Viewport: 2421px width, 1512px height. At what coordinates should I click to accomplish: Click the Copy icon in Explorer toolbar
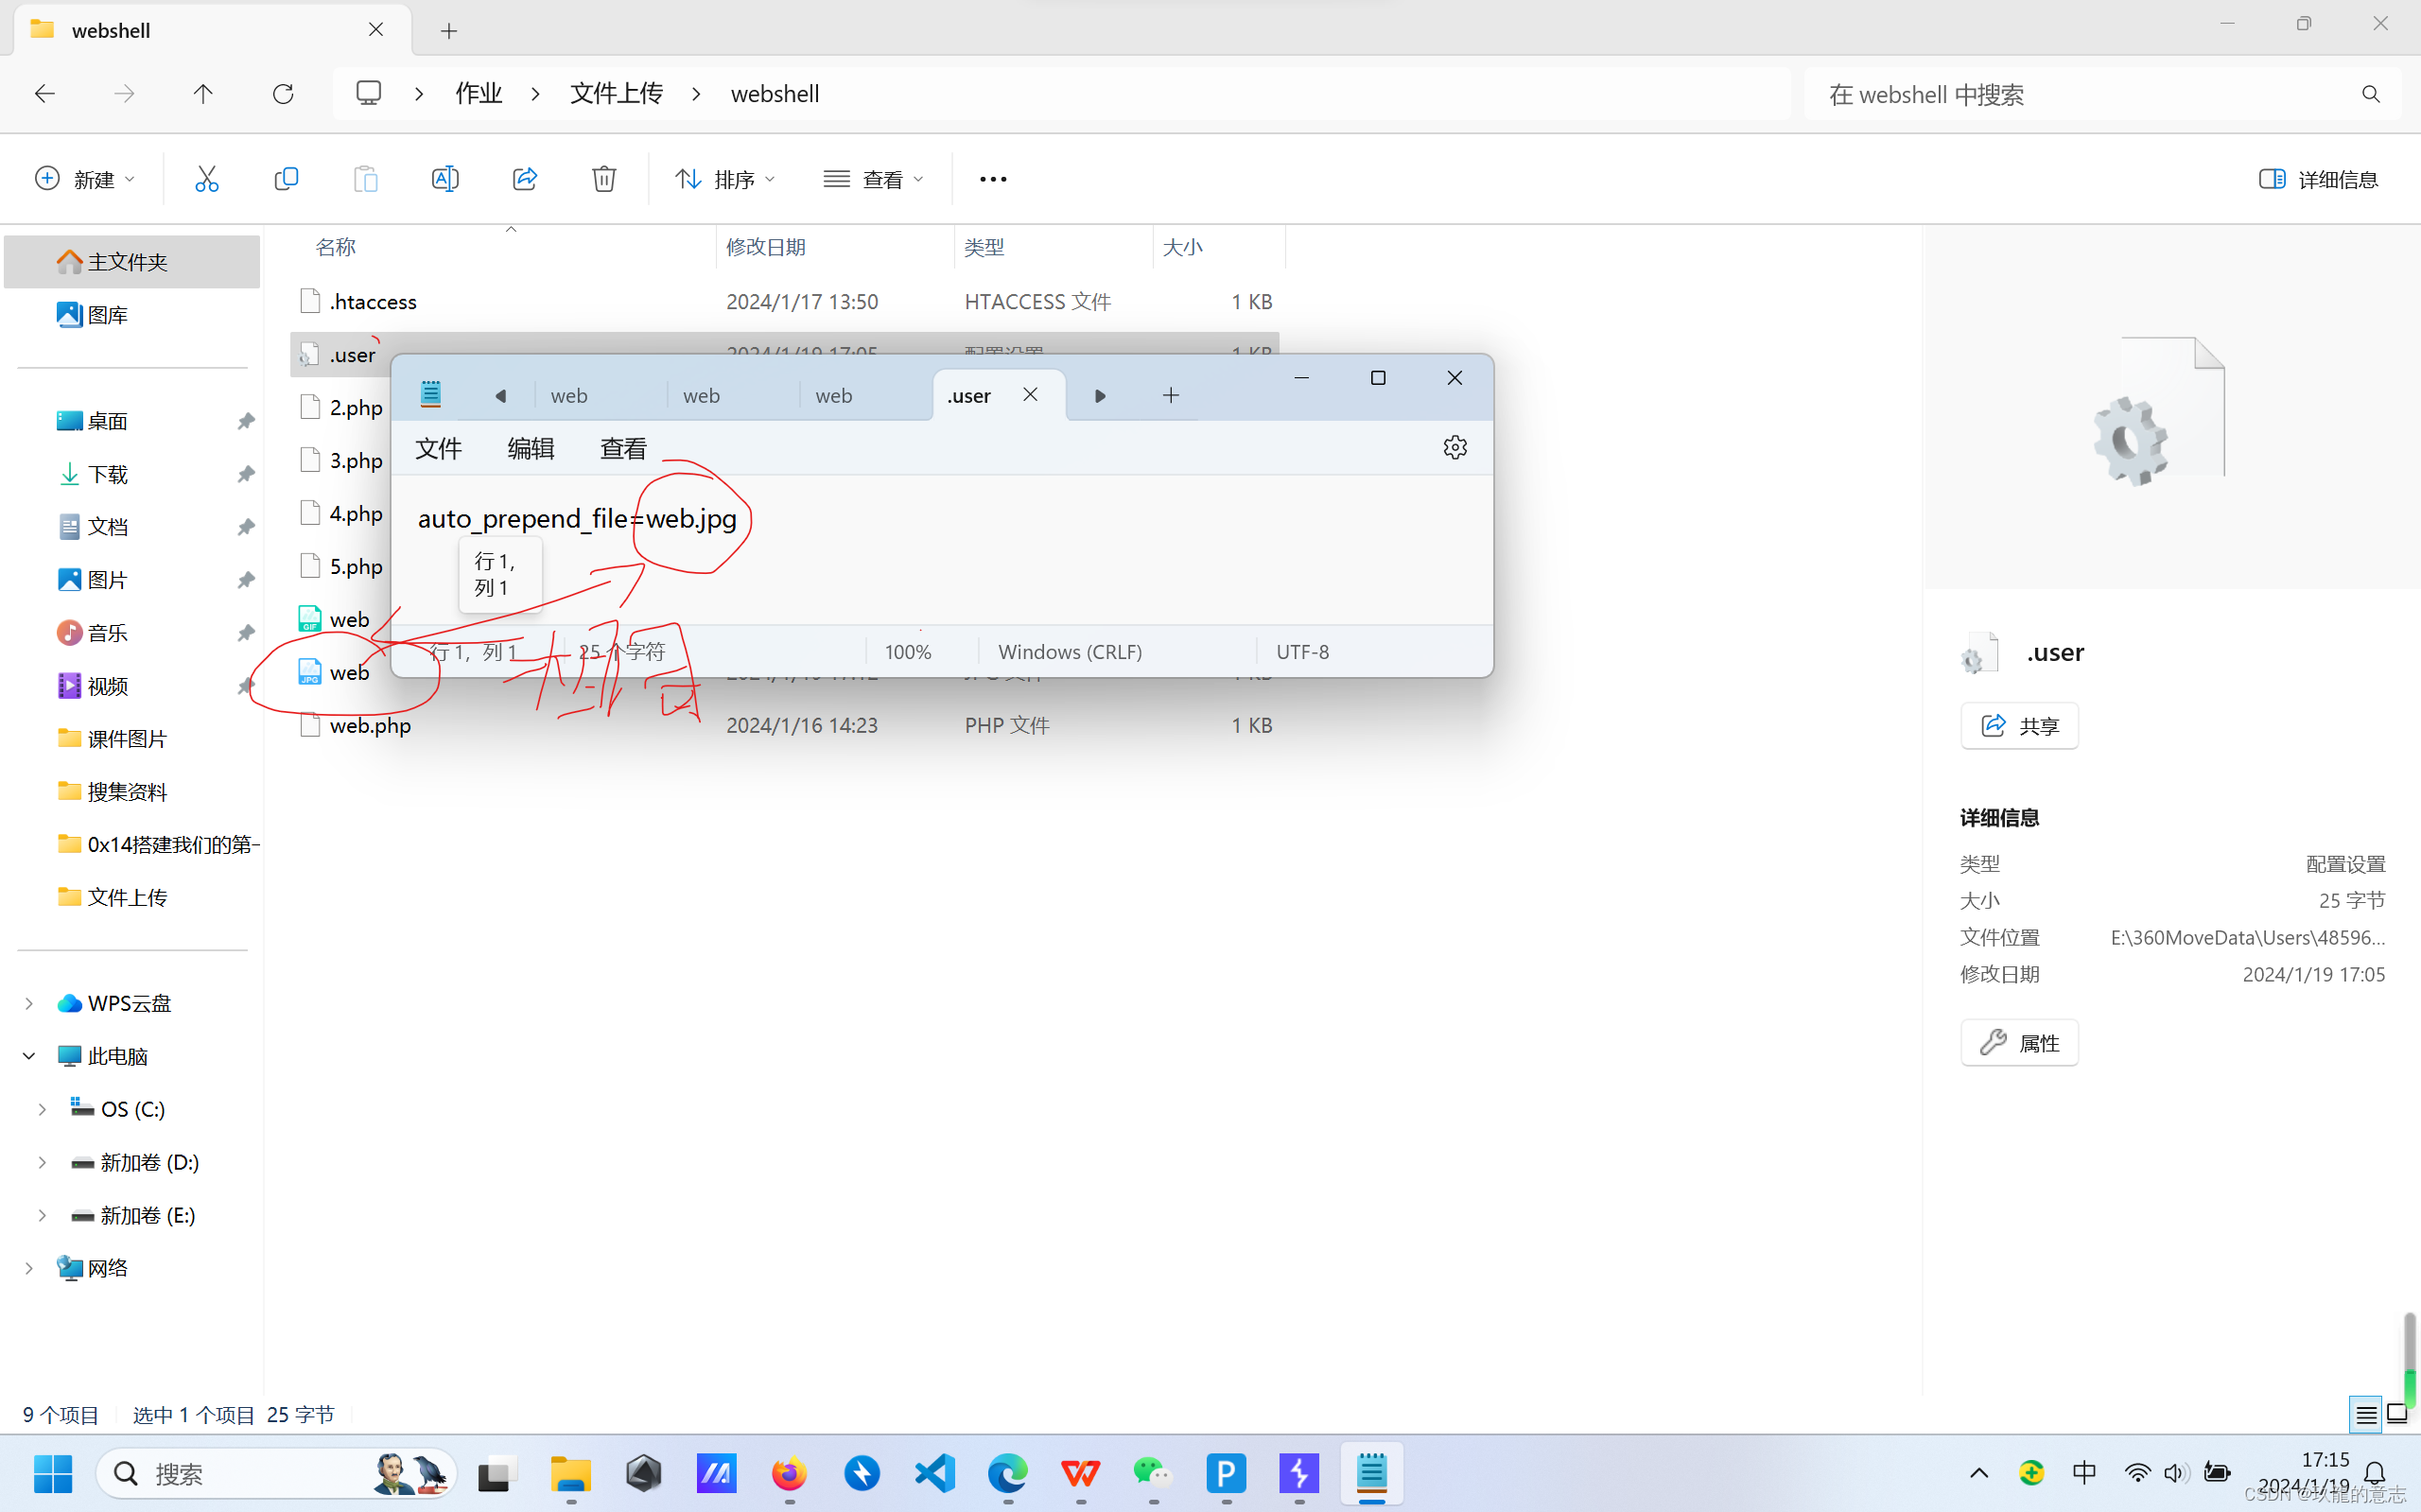pos(286,179)
